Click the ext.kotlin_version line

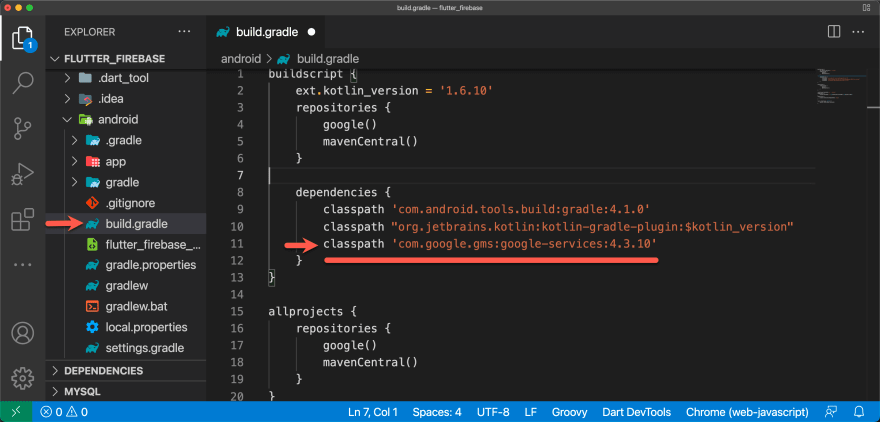[395, 90]
